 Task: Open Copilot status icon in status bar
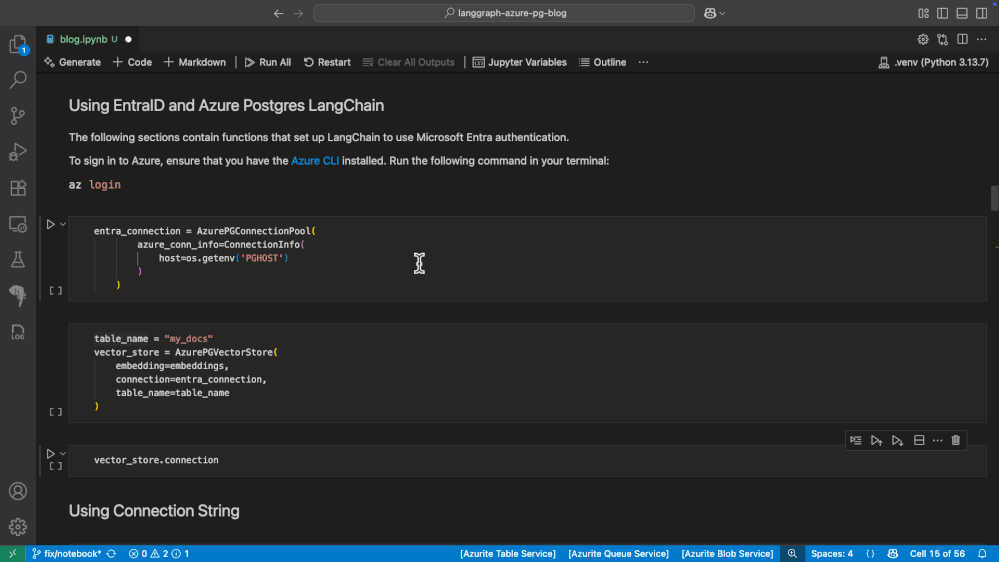coord(893,554)
